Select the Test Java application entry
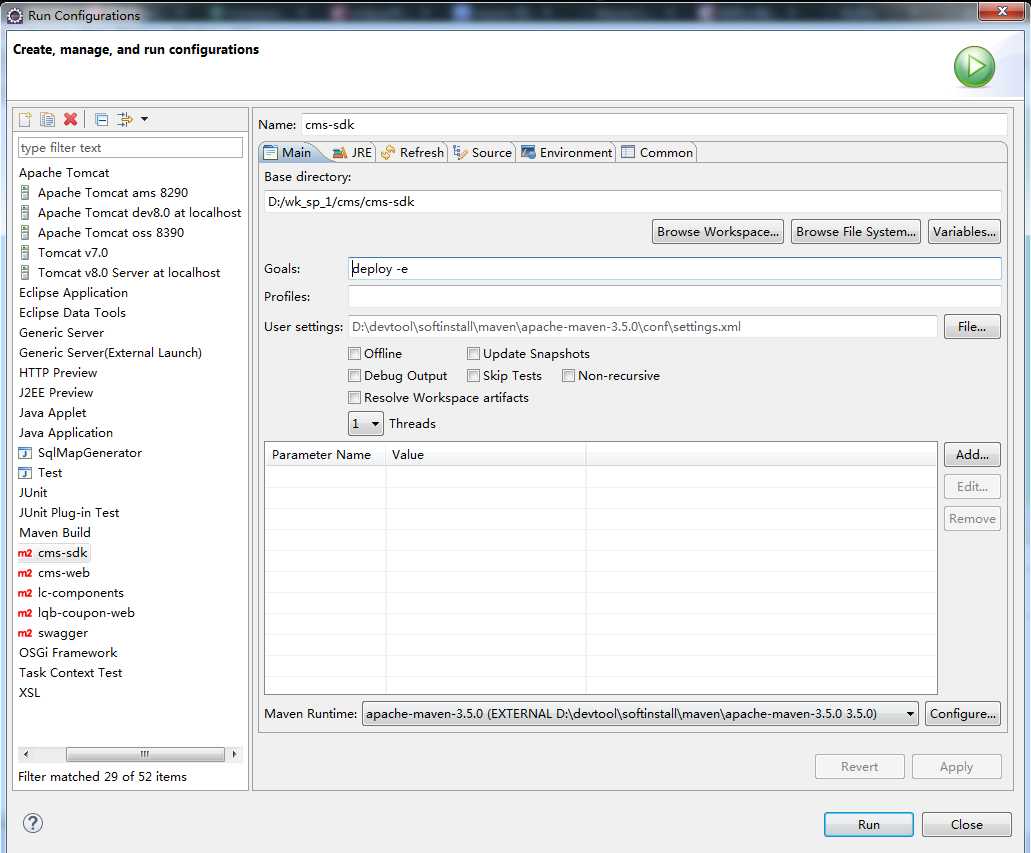 tap(40, 473)
